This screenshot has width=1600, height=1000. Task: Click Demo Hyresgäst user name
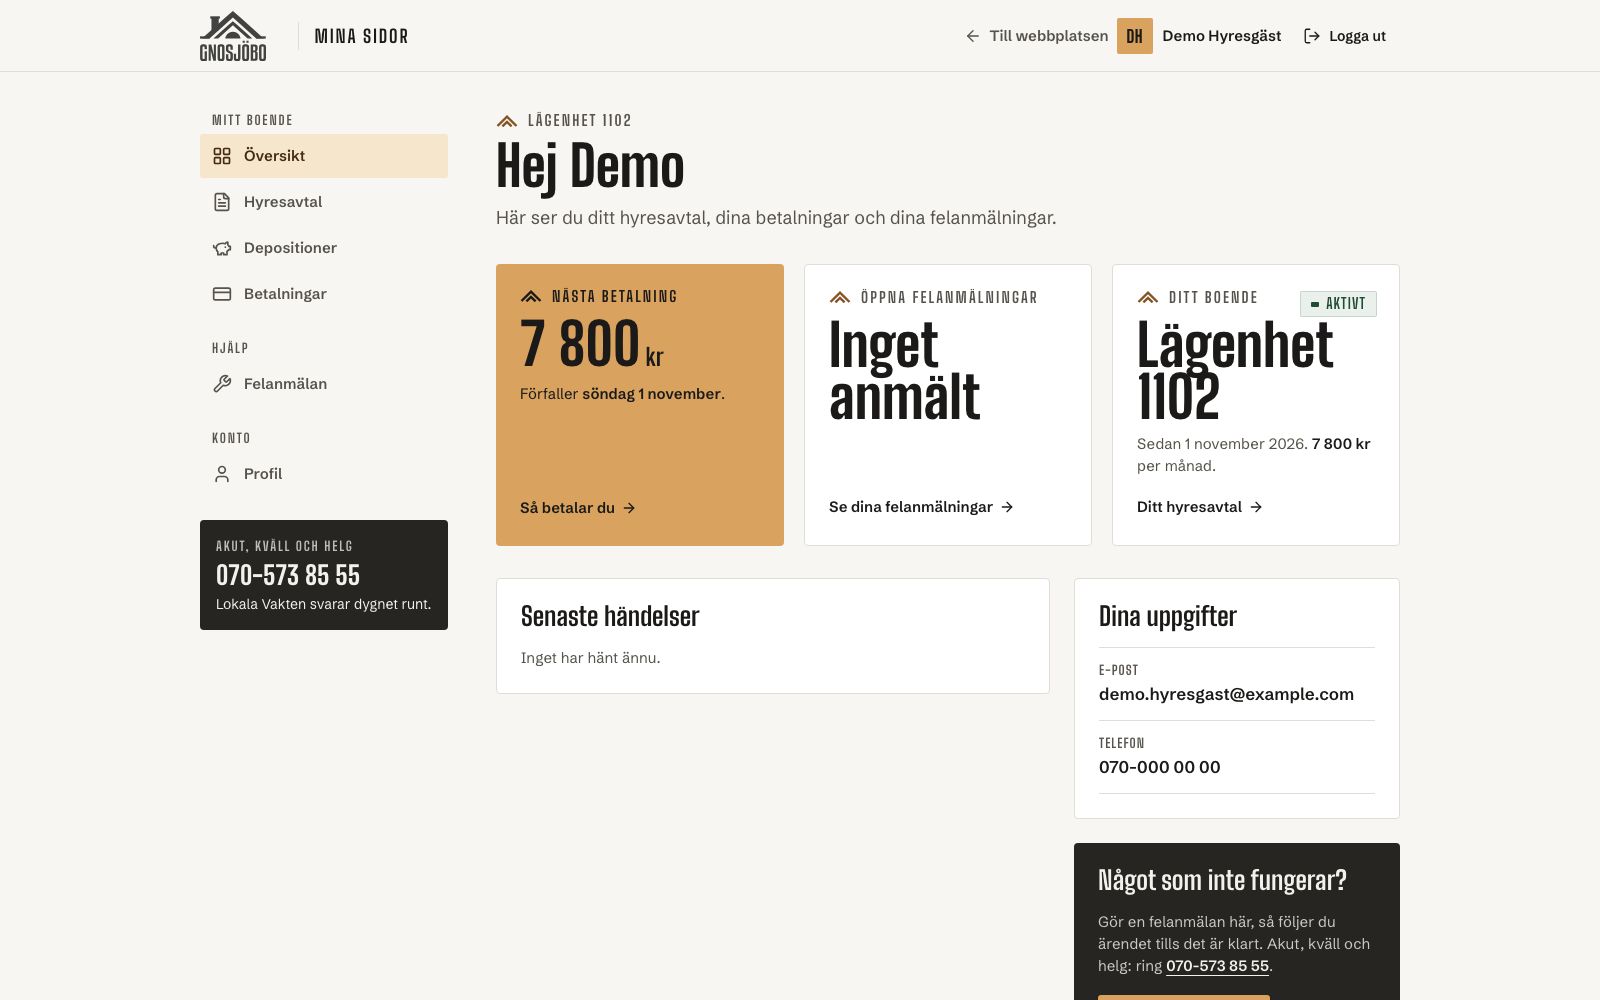pos(1221,36)
